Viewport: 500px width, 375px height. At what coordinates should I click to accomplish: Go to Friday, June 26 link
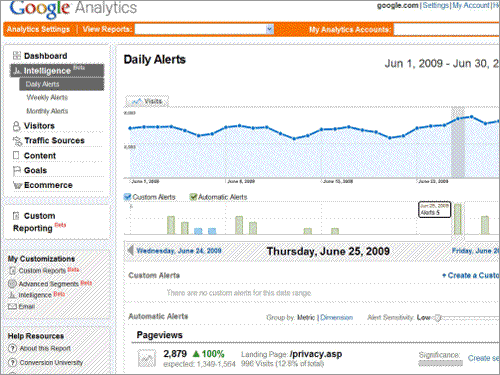tap(476, 251)
